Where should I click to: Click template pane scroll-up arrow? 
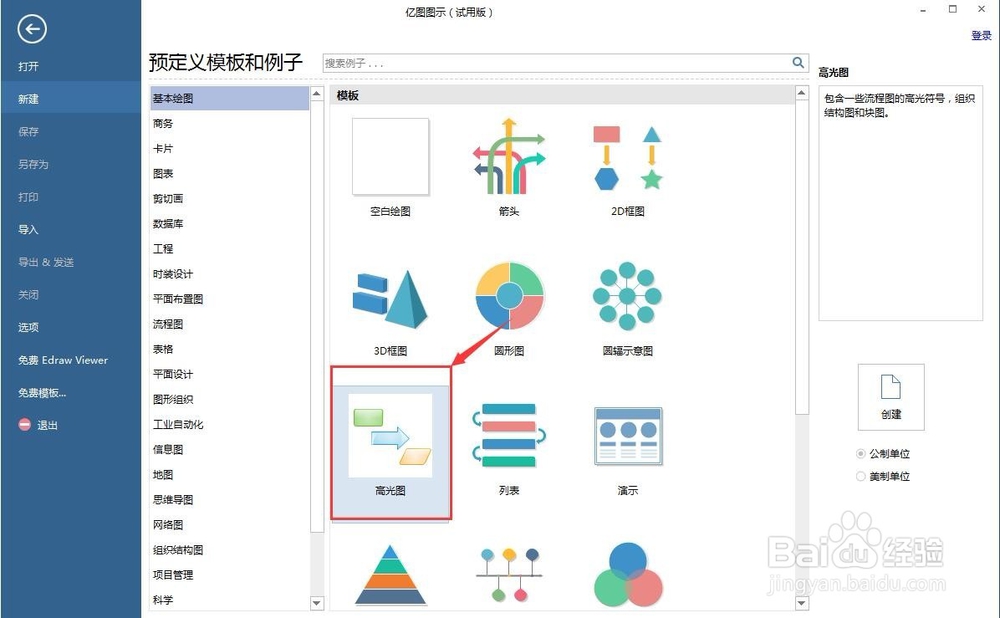point(802,93)
